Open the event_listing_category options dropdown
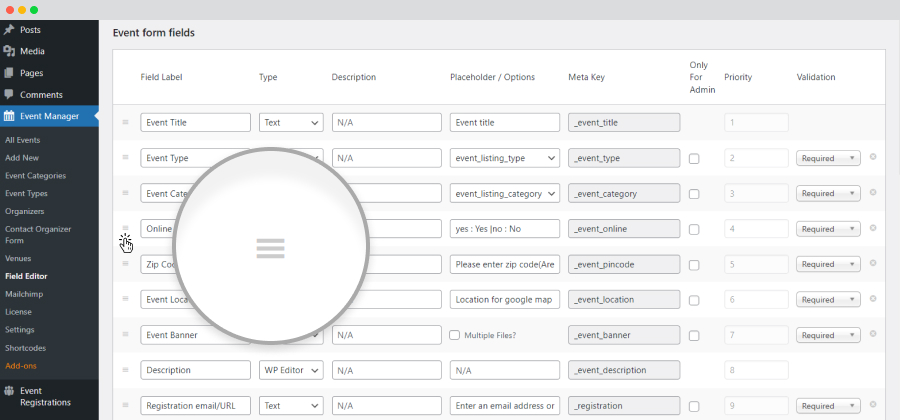 [505, 194]
